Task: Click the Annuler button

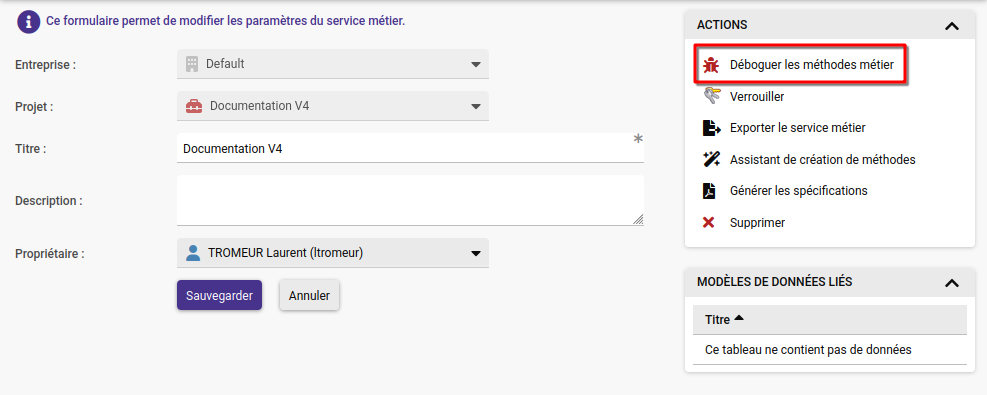Action: 309,295
